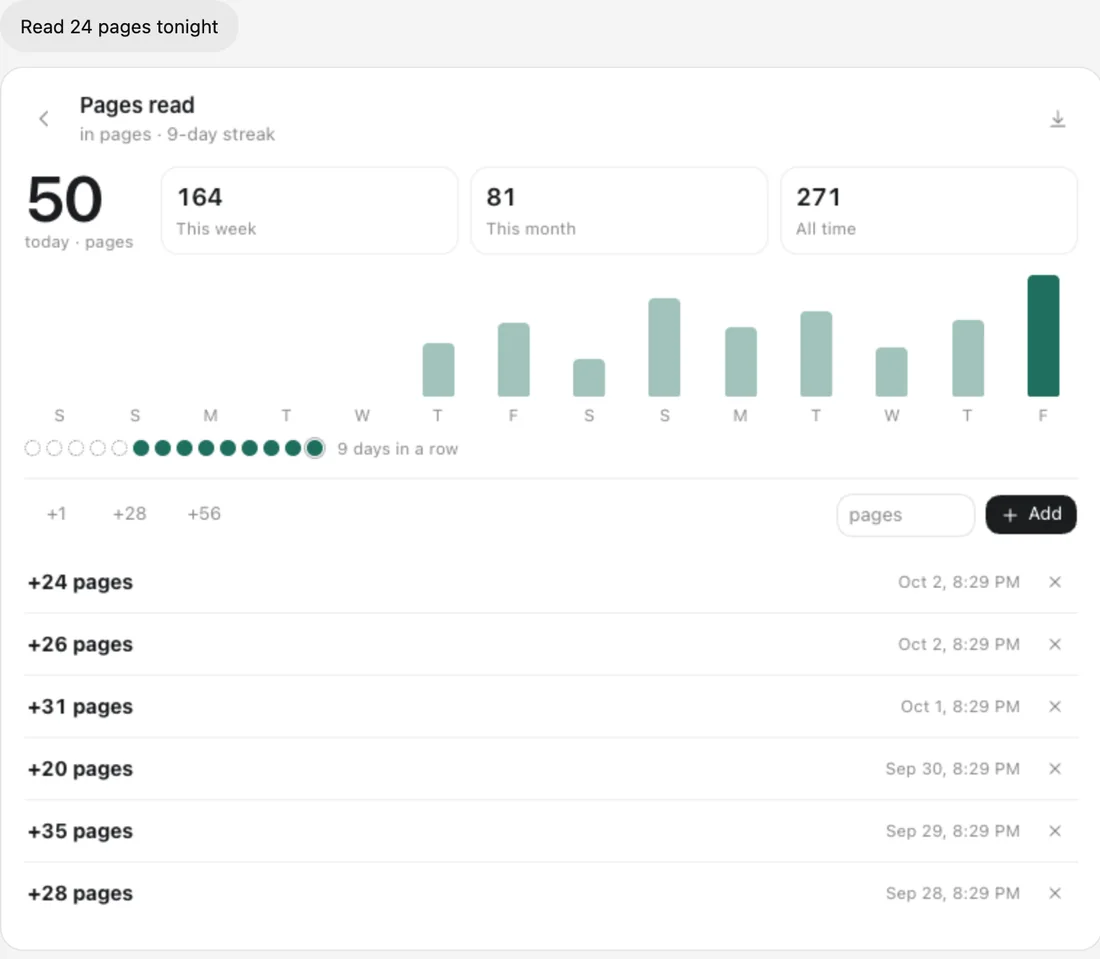Viewport: 1100px width, 959px height.
Task: Select the "+26 pages" entry text
Action: coord(80,645)
